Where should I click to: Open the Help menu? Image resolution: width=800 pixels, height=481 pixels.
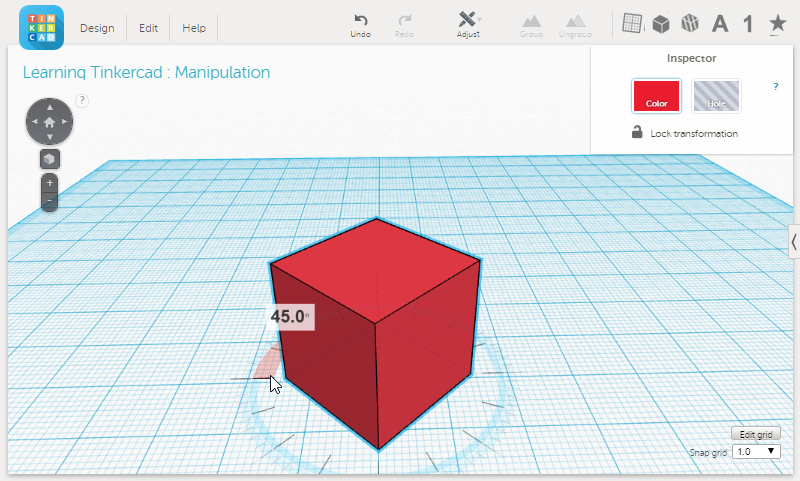pos(194,28)
